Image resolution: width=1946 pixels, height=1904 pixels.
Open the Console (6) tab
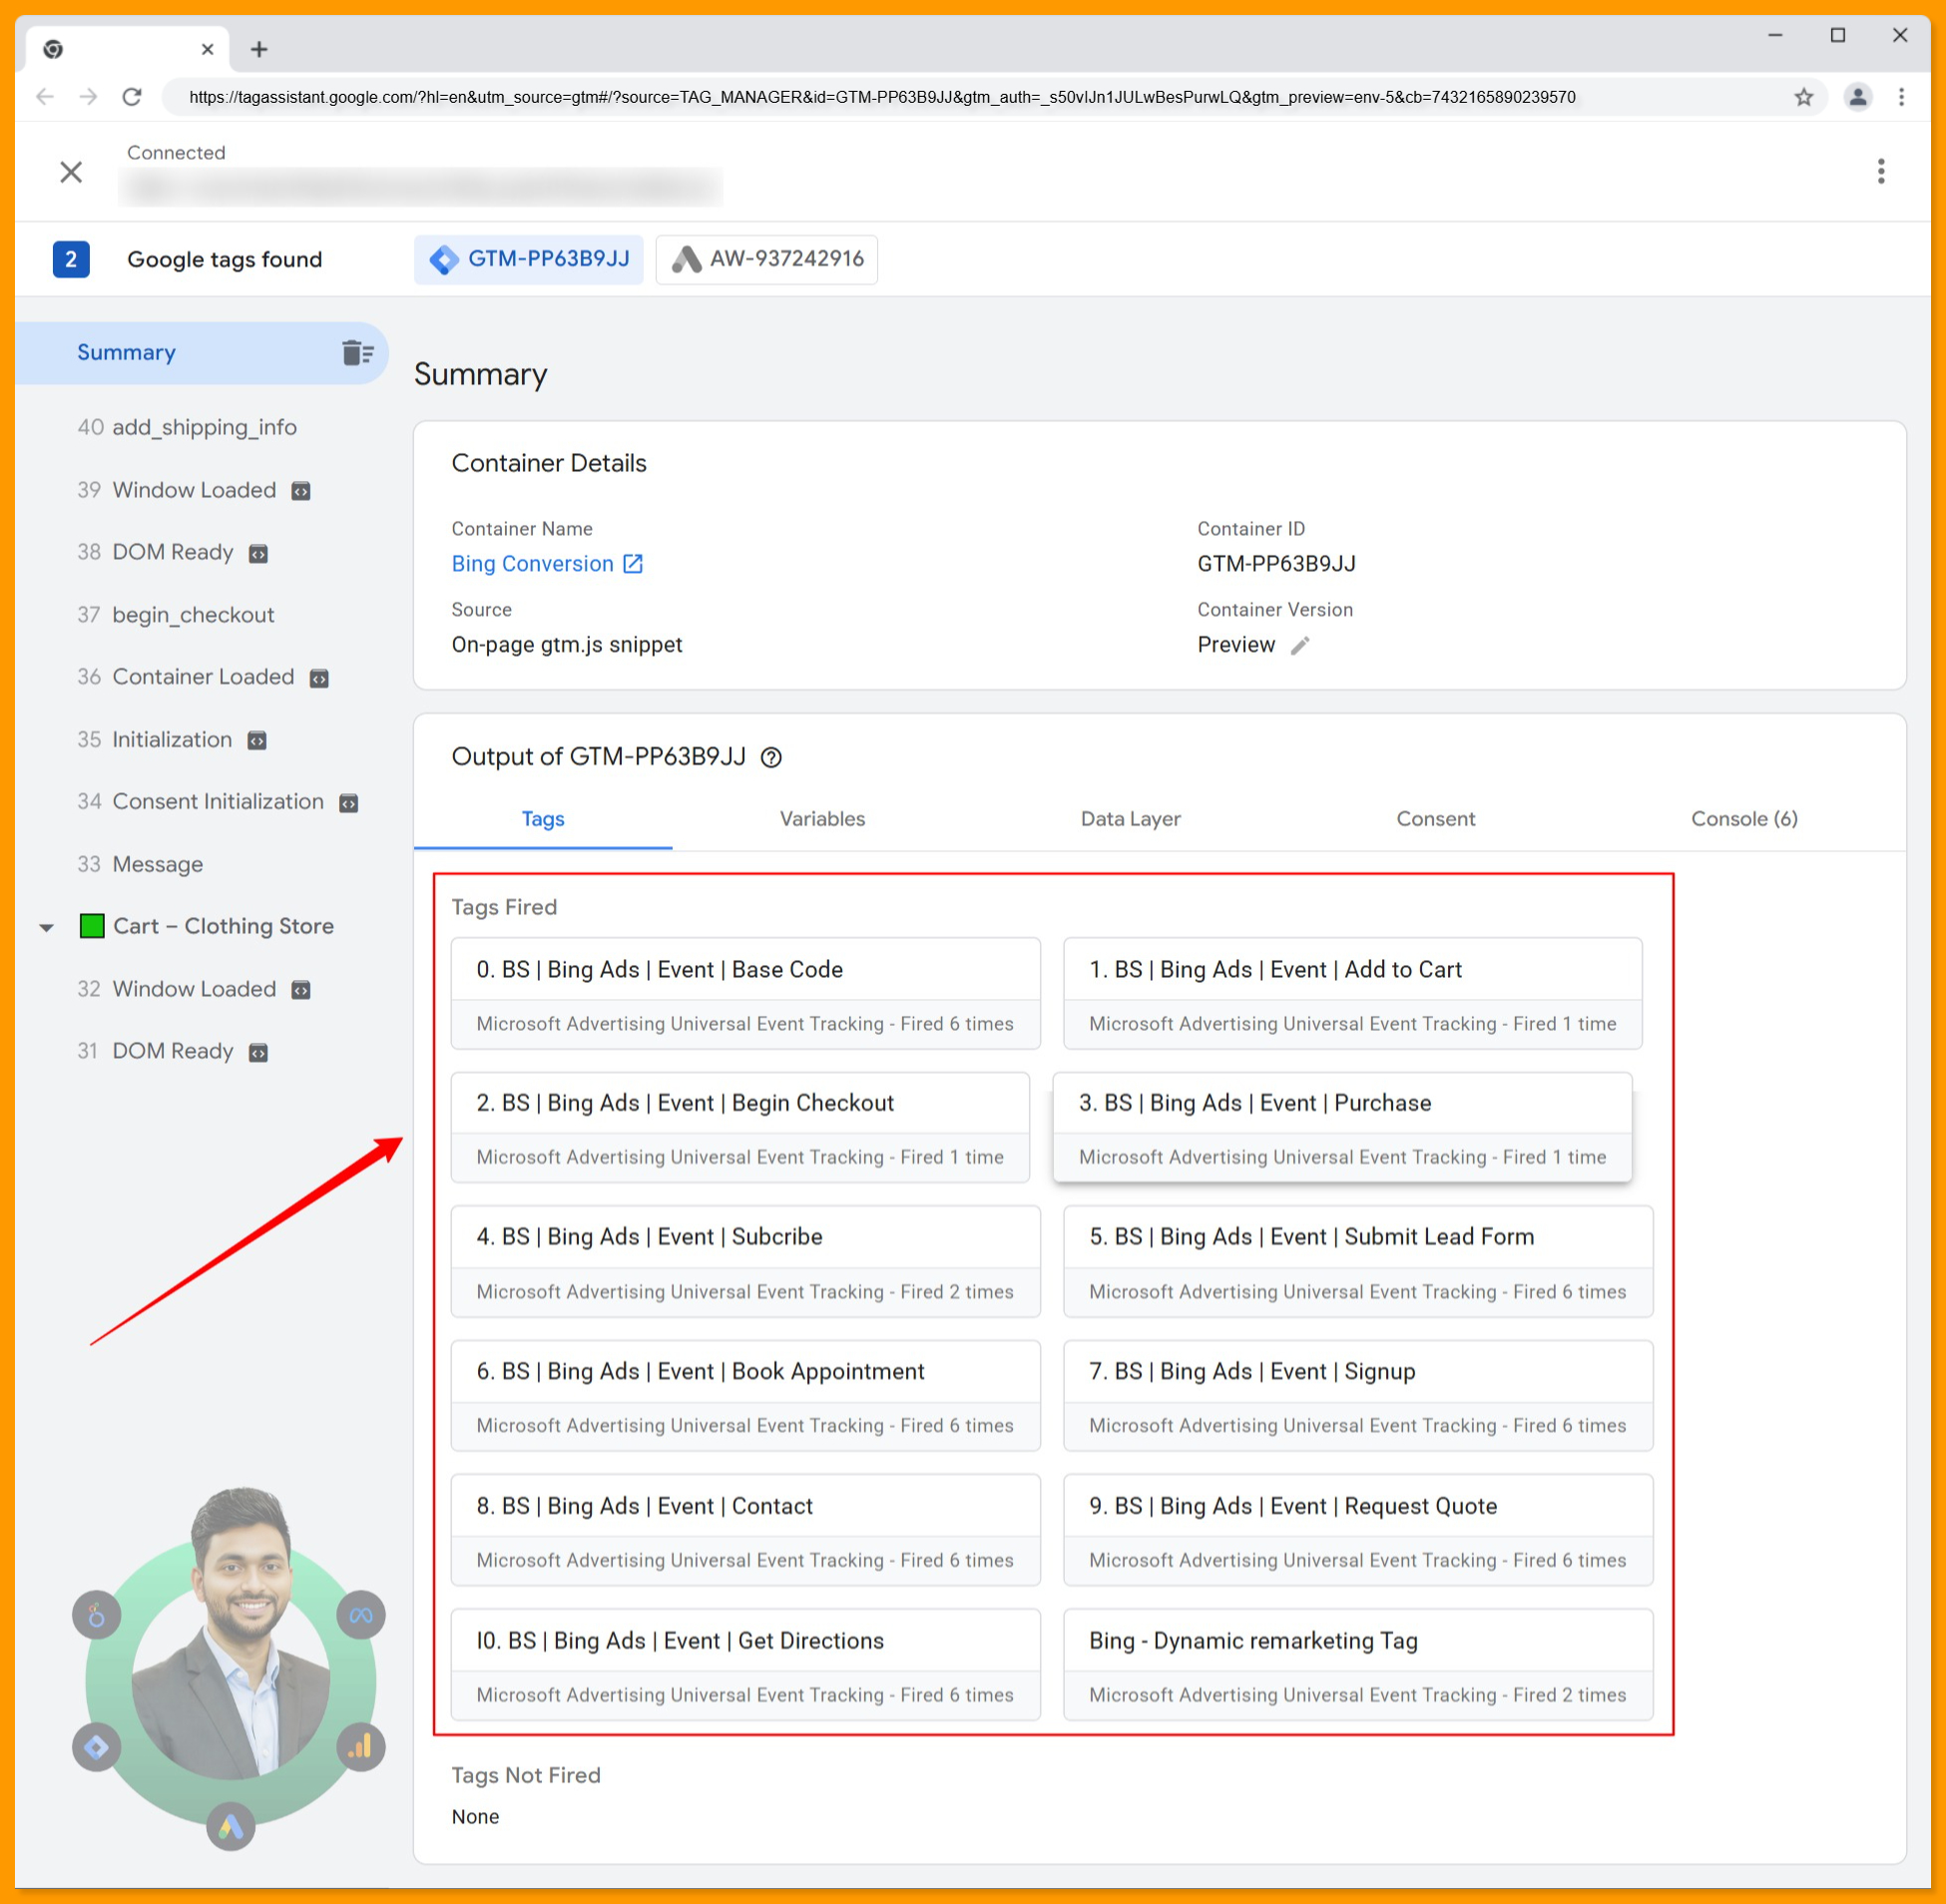[x=1744, y=819]
